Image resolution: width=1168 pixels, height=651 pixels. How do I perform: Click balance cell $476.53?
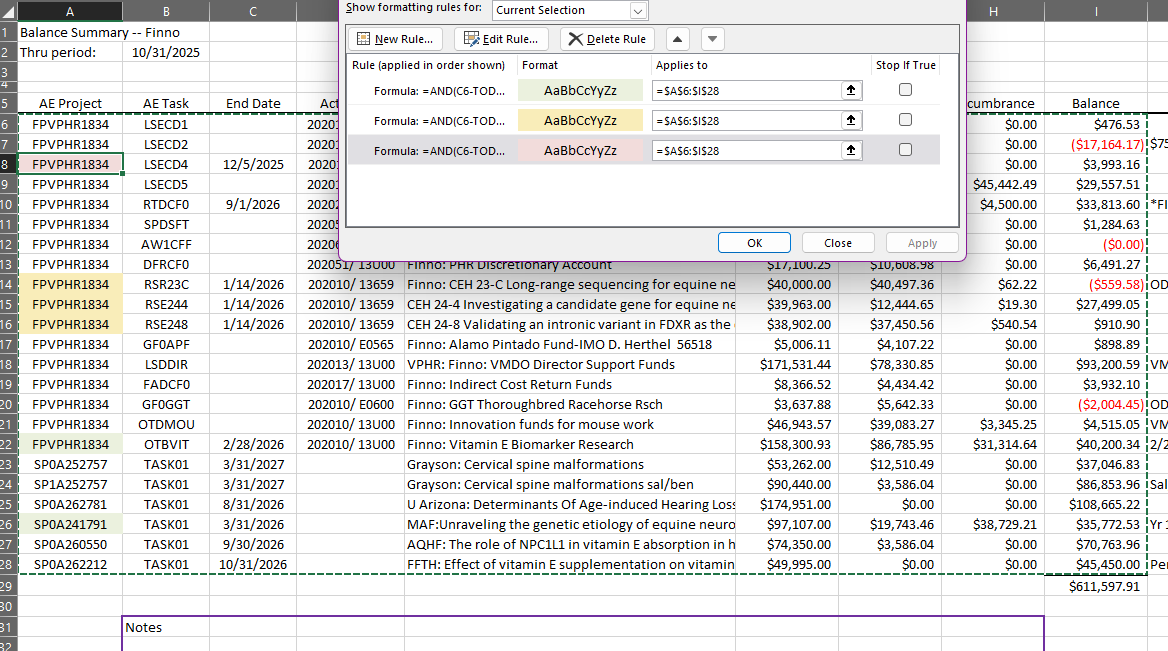coord(1096,124)
